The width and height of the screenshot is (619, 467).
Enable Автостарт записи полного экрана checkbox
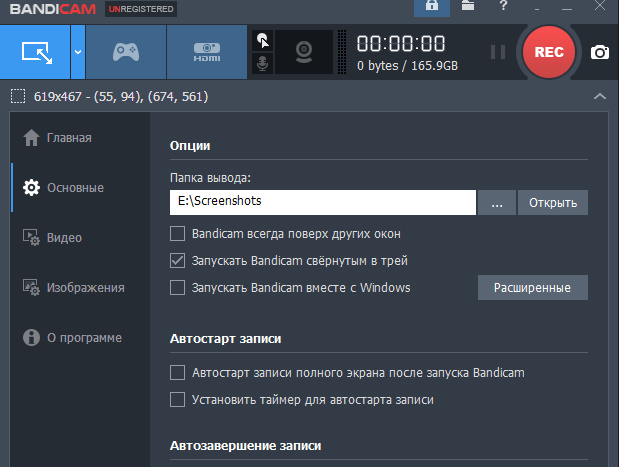coord(177,373)
